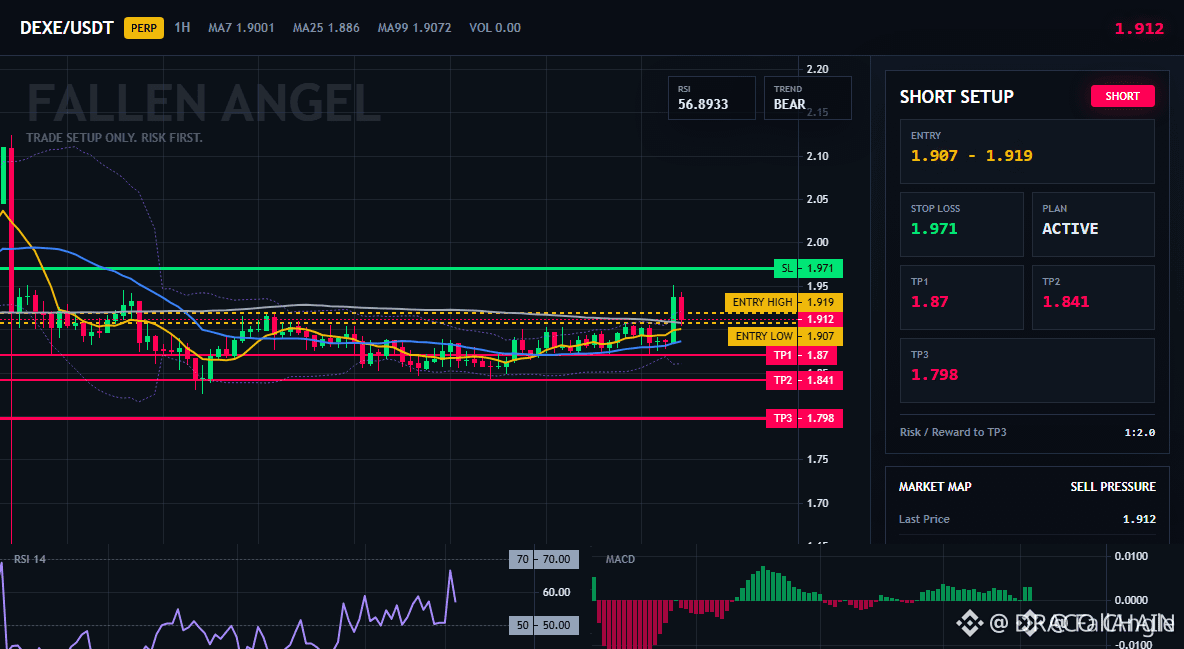Viewport: 1184px width, 649px height.
Task: Click the MA25 1.886 indicator label
Action: click(x=326, y=28)
